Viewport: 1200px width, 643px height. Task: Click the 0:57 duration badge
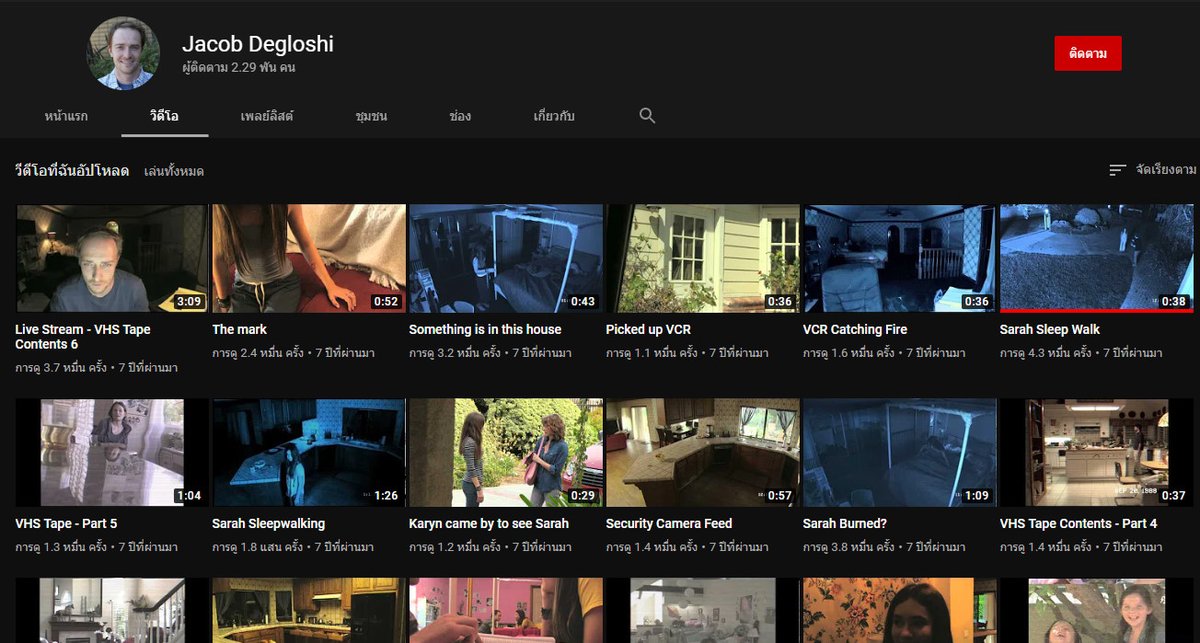click(x=780, y=495)
